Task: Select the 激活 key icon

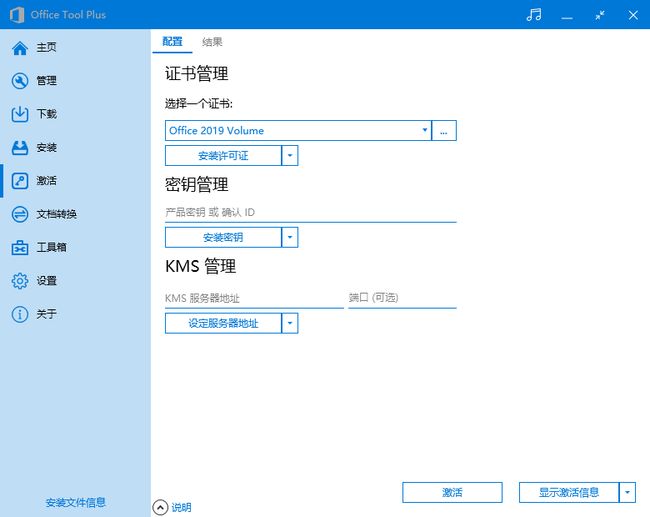Action: [19, 181]
